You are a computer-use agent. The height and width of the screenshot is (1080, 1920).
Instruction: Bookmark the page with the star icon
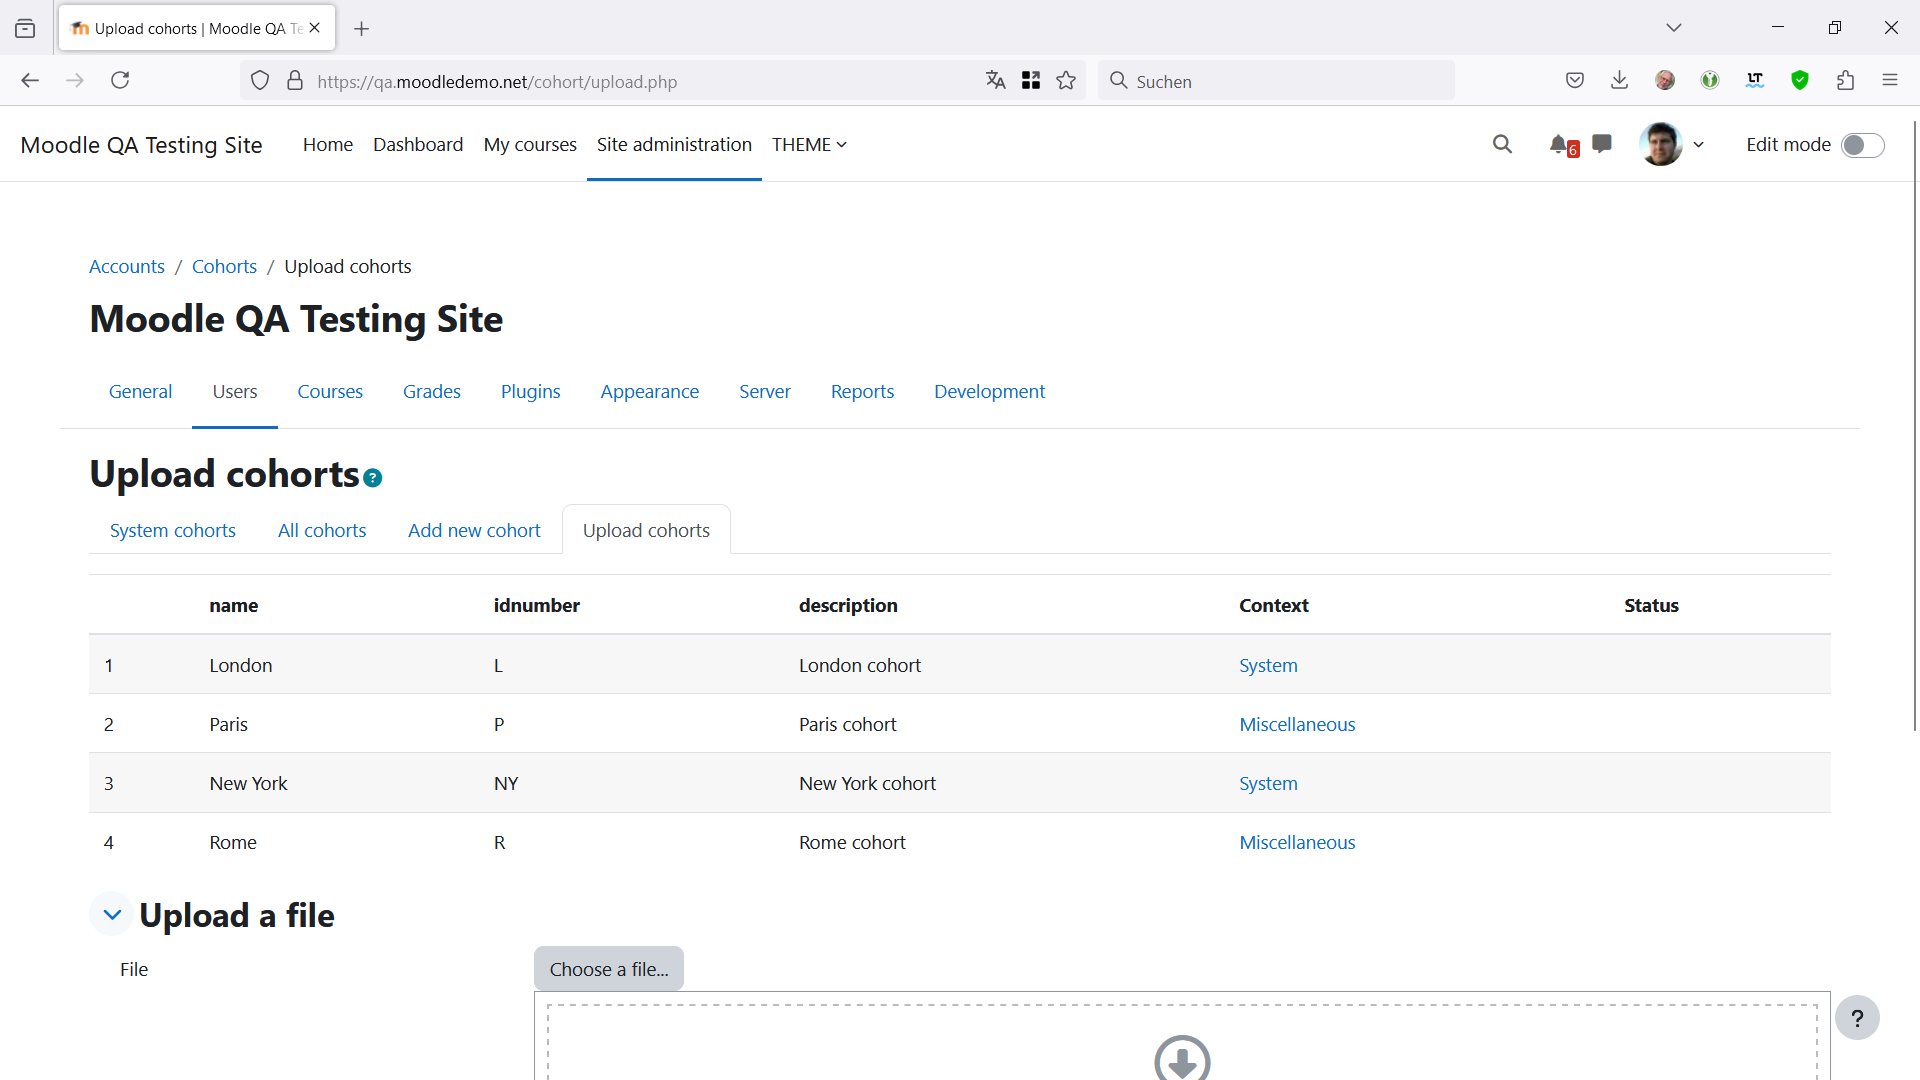(x=1066, y=80)
